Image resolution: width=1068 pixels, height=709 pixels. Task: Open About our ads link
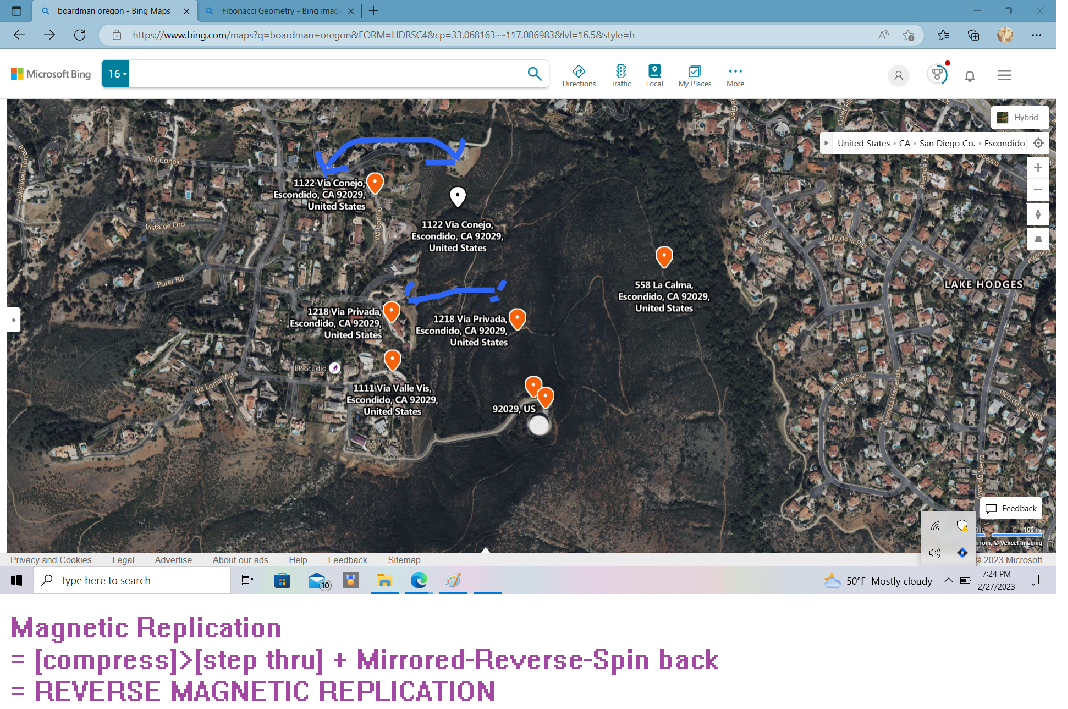pyautogui.click(x=240, y=560)
